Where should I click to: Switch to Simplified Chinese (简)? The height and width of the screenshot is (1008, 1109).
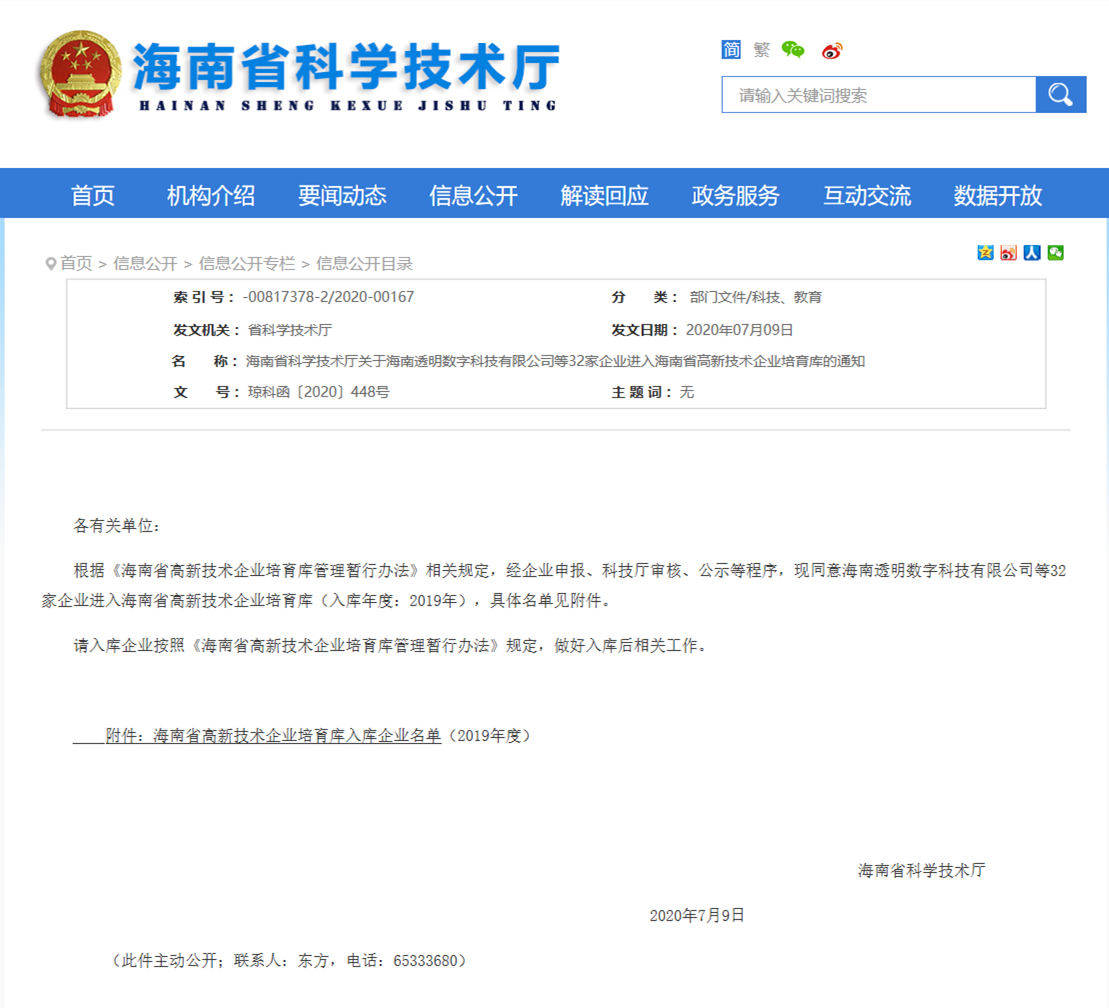(731, 50)
